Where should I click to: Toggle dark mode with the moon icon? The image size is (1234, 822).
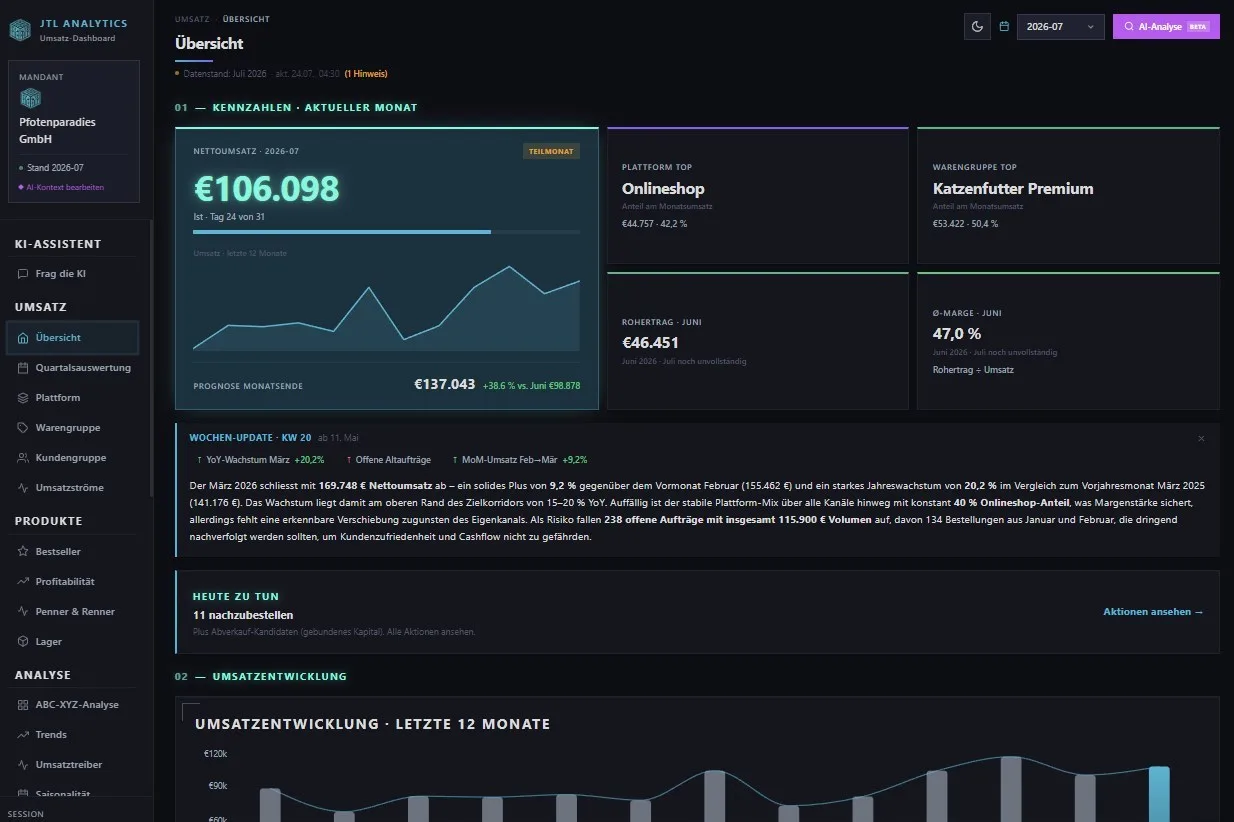pyautogui.click(x=977, y=27)
